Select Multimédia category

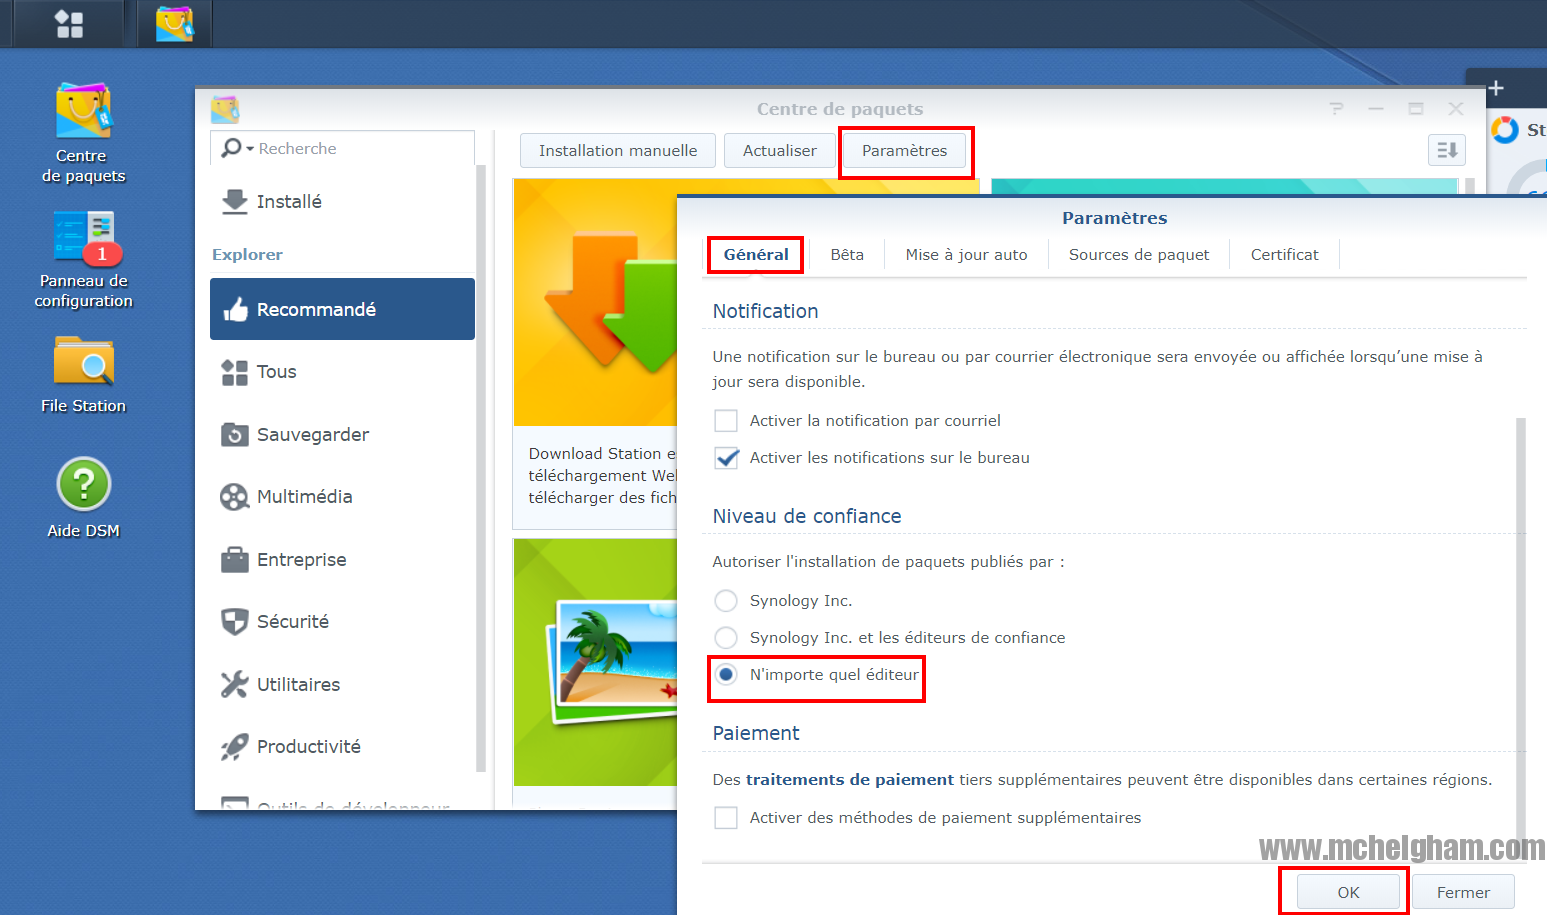coord(342,497)
